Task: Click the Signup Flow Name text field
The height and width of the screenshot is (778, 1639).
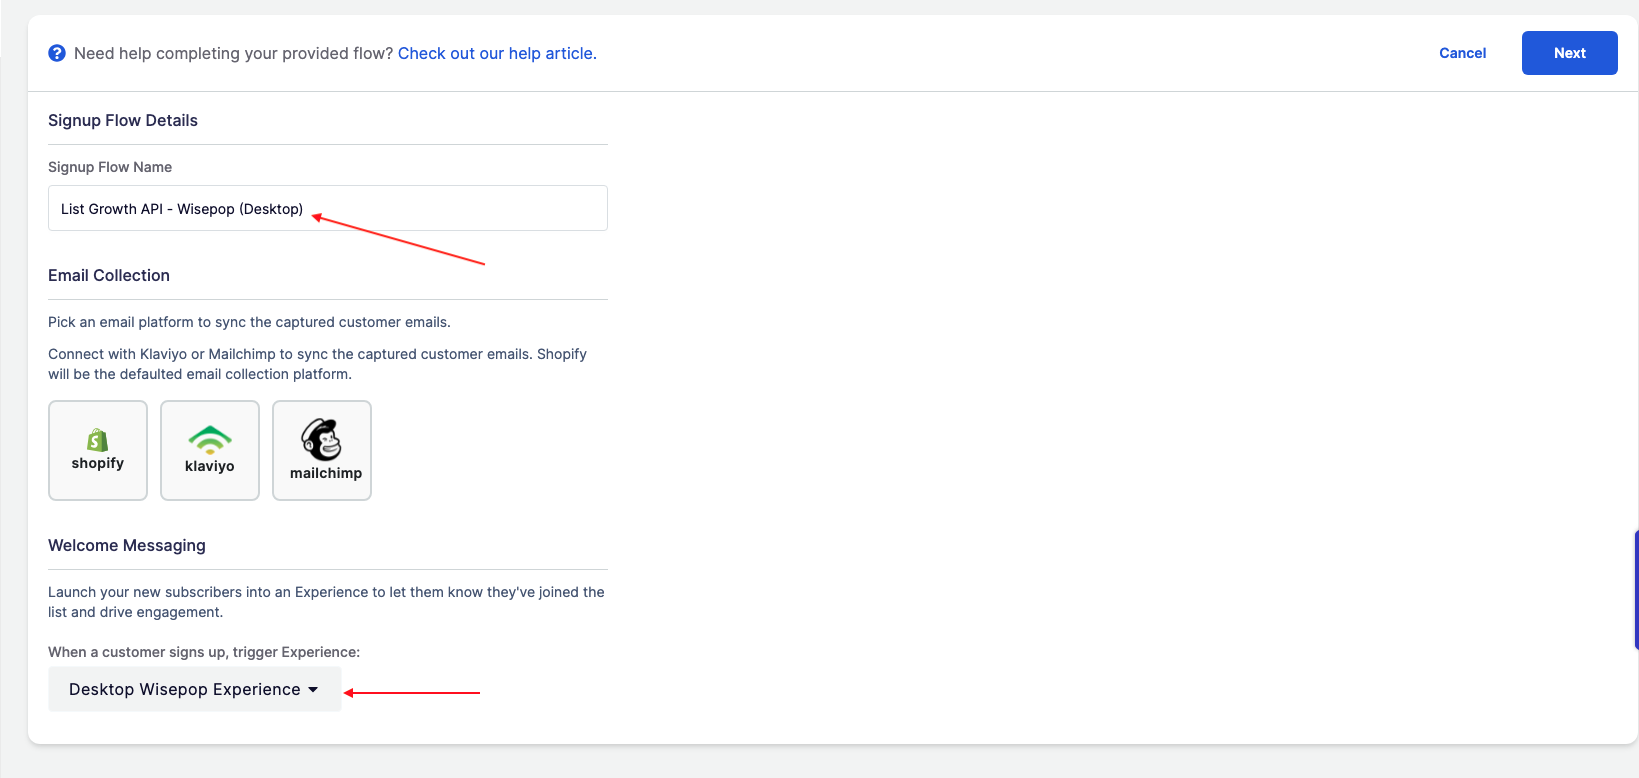Action: pyautogui.click(x=327, y=208)
